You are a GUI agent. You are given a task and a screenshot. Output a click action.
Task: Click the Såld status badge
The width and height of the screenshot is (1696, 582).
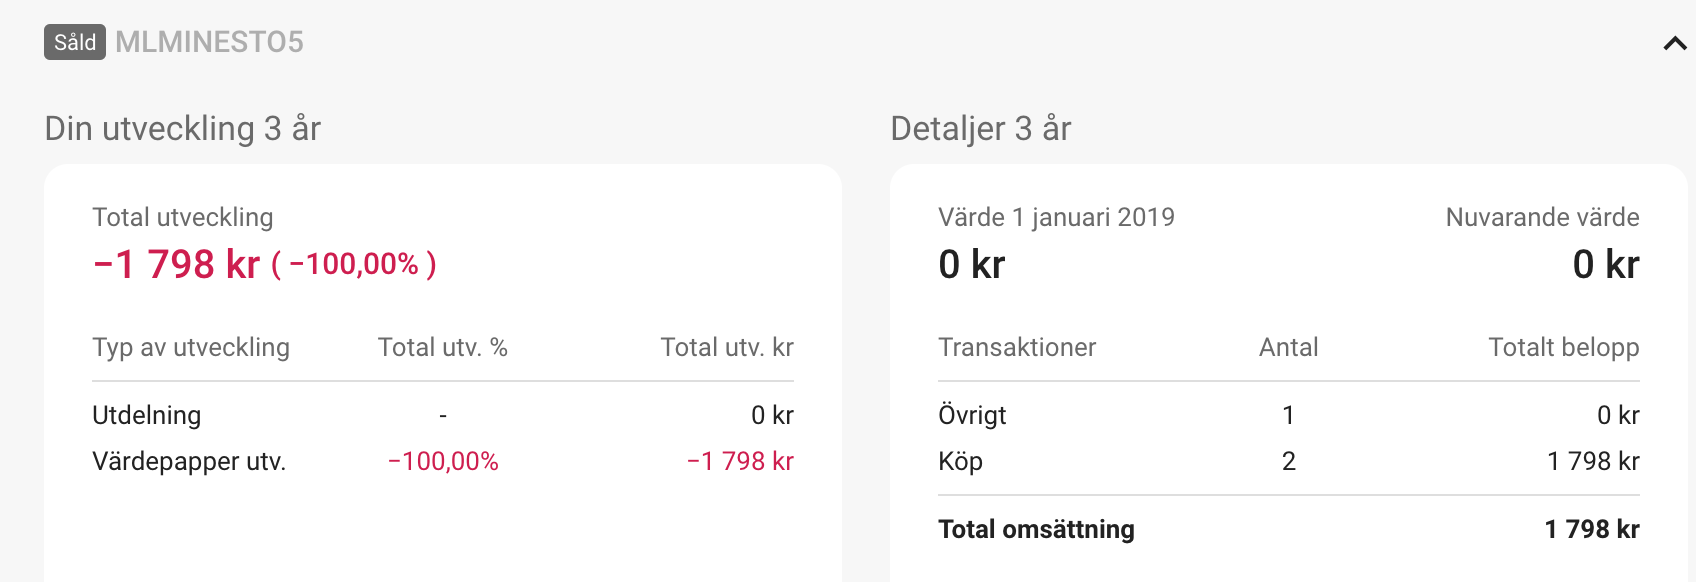pos(75,42)
